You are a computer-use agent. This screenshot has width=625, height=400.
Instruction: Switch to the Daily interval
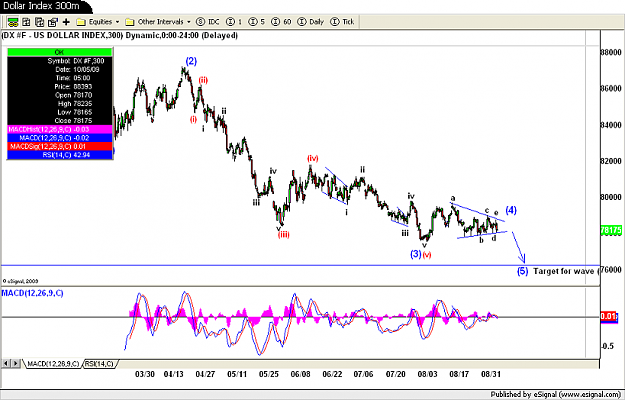click(311, 22)
